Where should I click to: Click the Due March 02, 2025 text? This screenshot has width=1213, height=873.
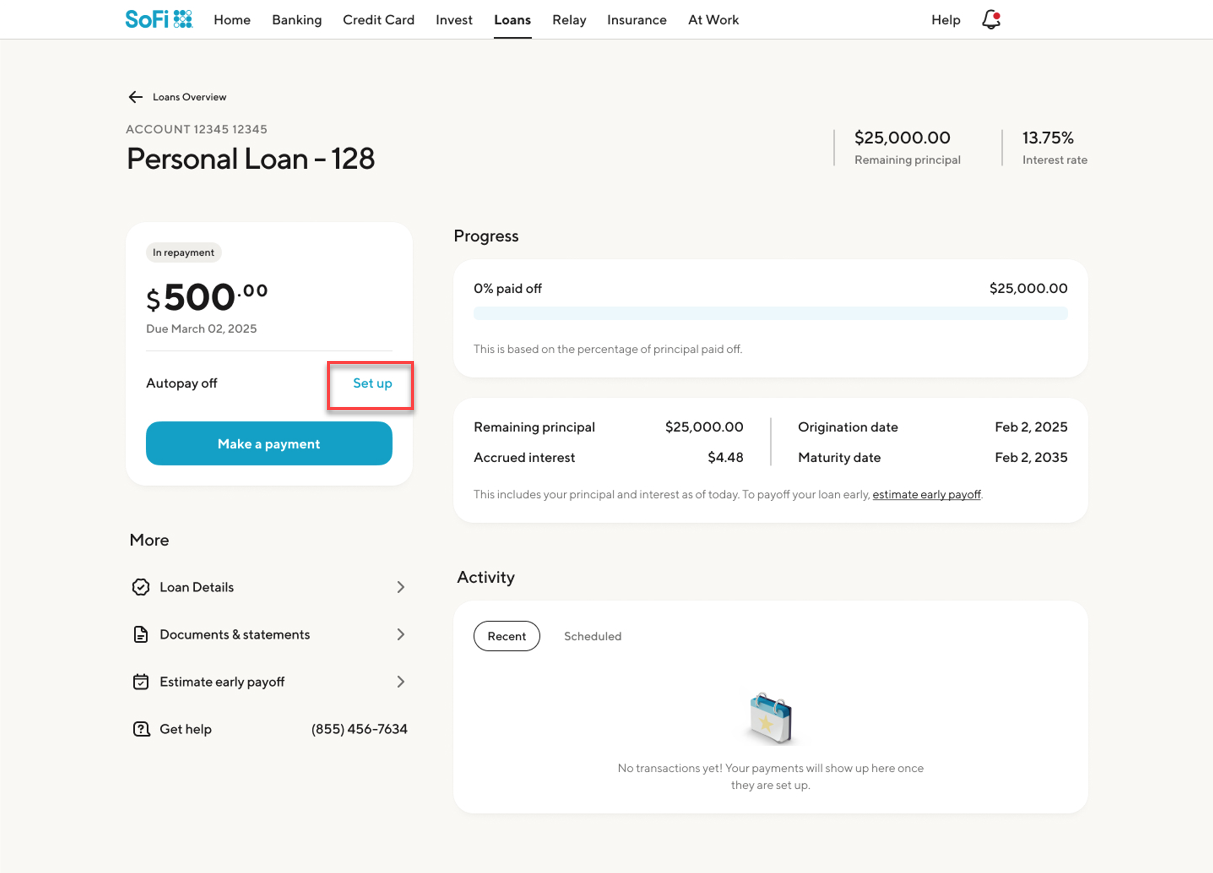click(201, 329)
